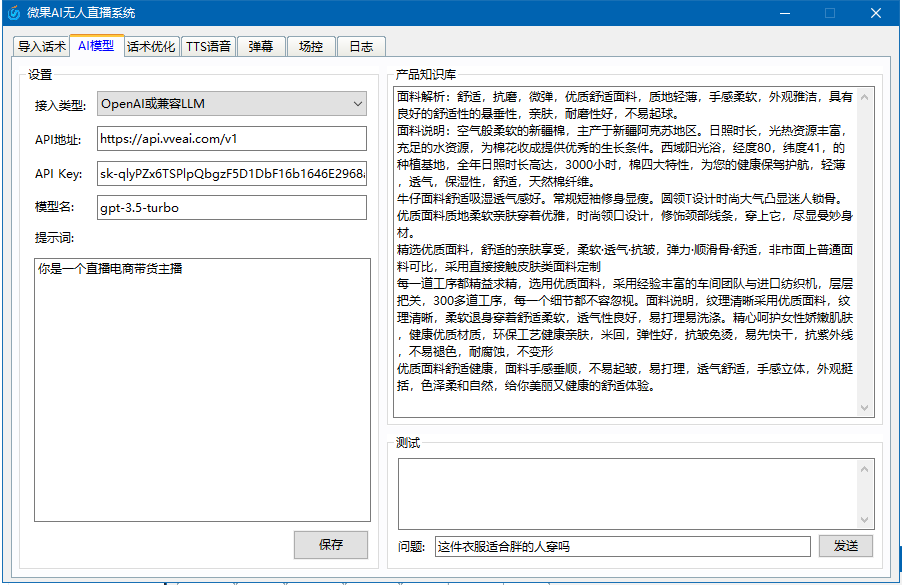Image resolution: width=902 pixels, height=585 pixels.
Task: Focus the 问题 input field
Action: tap(622, 546)
